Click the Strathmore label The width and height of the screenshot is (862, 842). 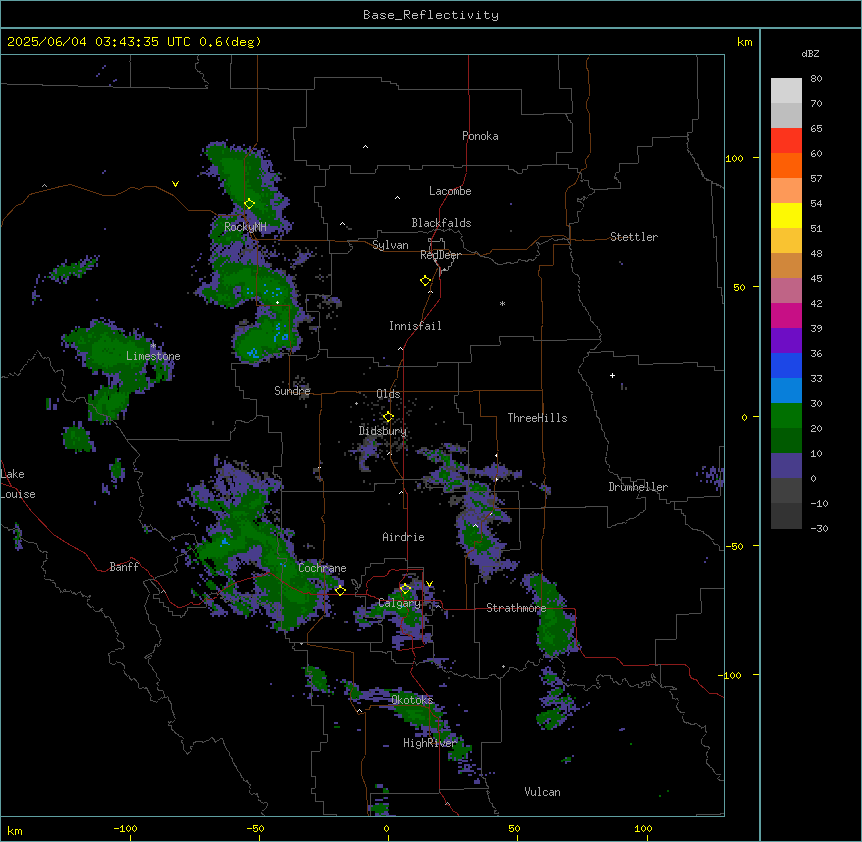pos(516,608)
